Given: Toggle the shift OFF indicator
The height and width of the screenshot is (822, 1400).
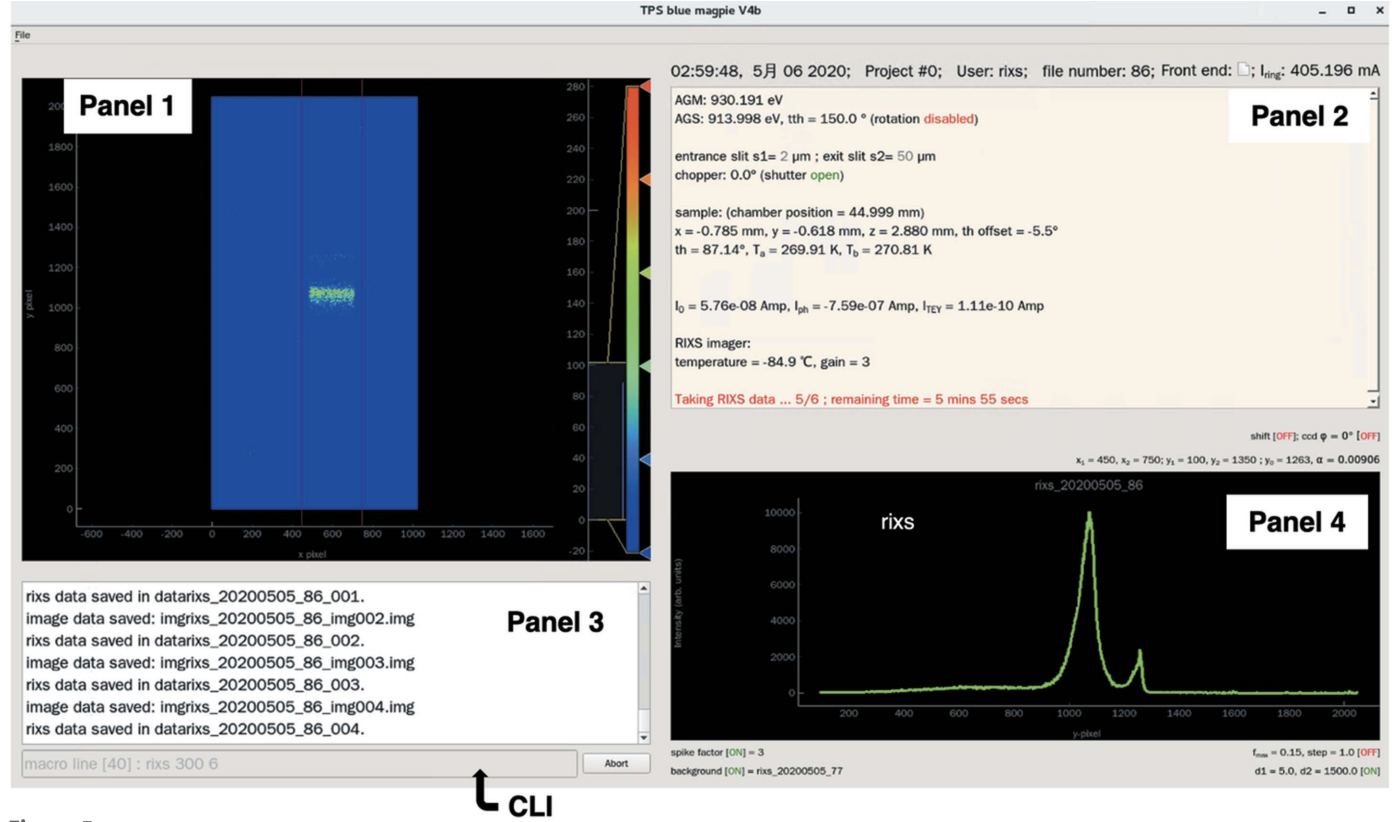Looking at the screenshot, I should (1284, 436).
